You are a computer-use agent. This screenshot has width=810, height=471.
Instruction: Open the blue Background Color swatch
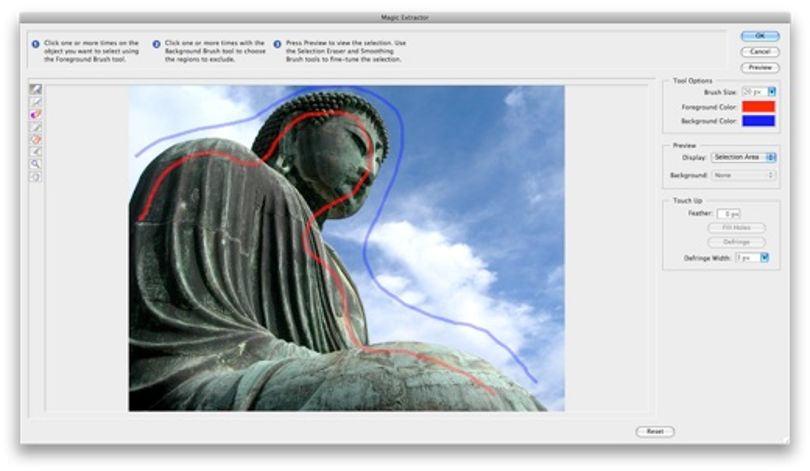[758, 121]
